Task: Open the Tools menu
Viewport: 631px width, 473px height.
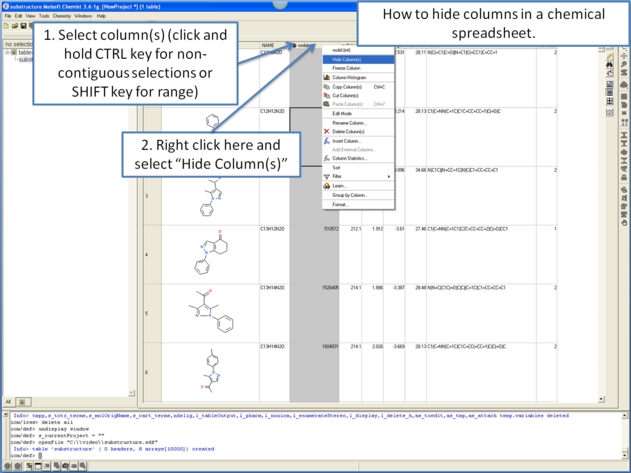Action: coord(44,16)
